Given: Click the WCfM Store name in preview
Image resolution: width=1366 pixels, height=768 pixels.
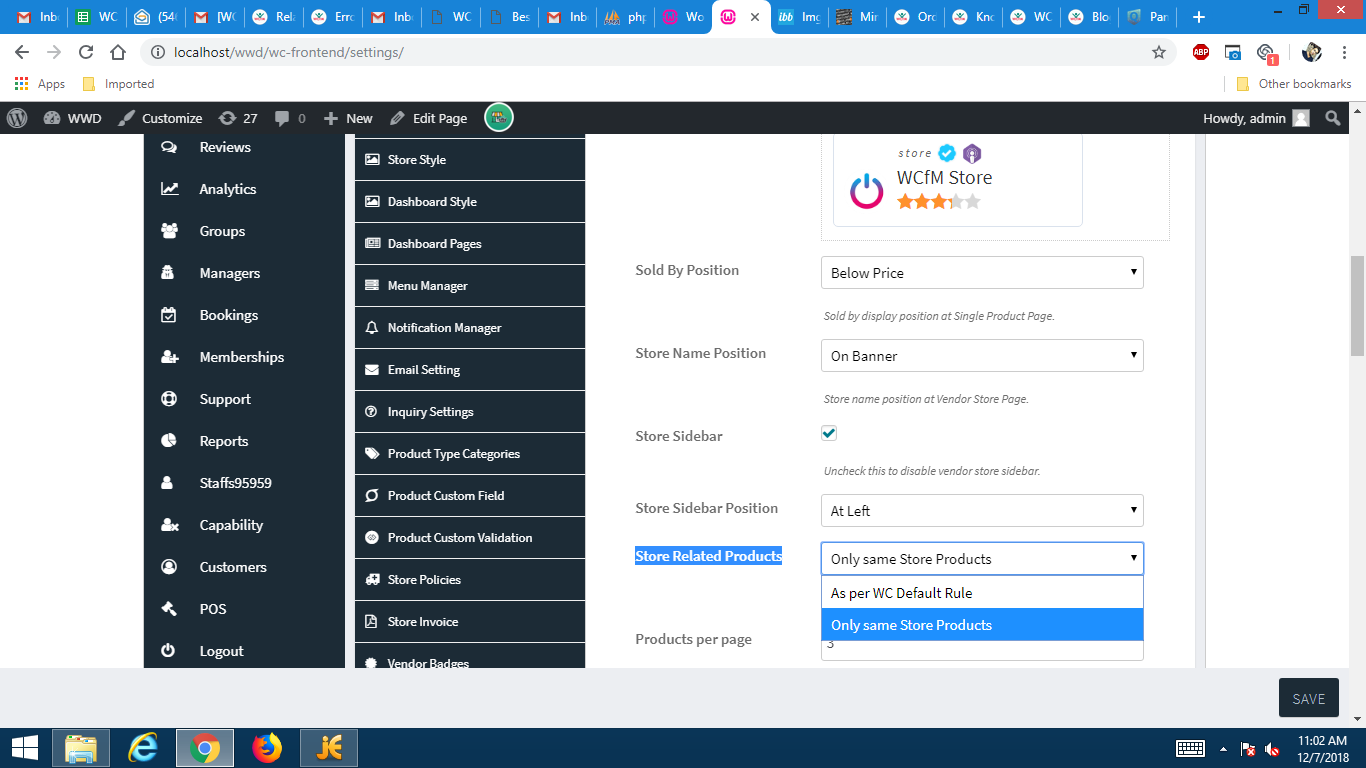Looking at the screenshot, I should (x=945, y=178).
